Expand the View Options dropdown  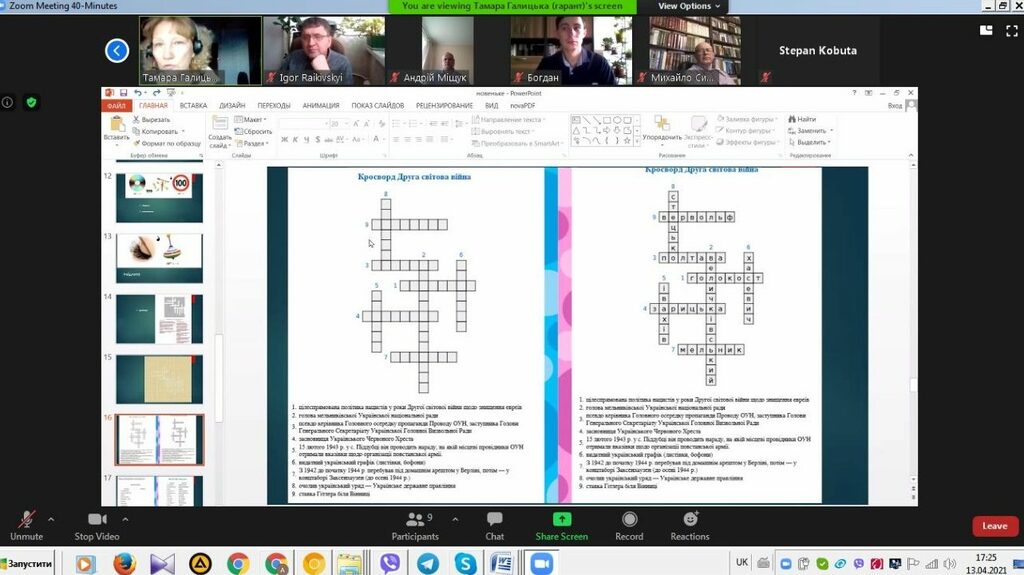click(689, 6)
